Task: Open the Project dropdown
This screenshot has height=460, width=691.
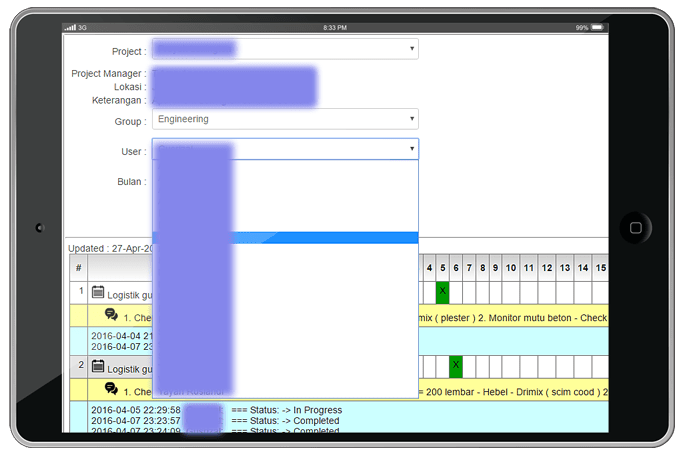Action: 285,49
